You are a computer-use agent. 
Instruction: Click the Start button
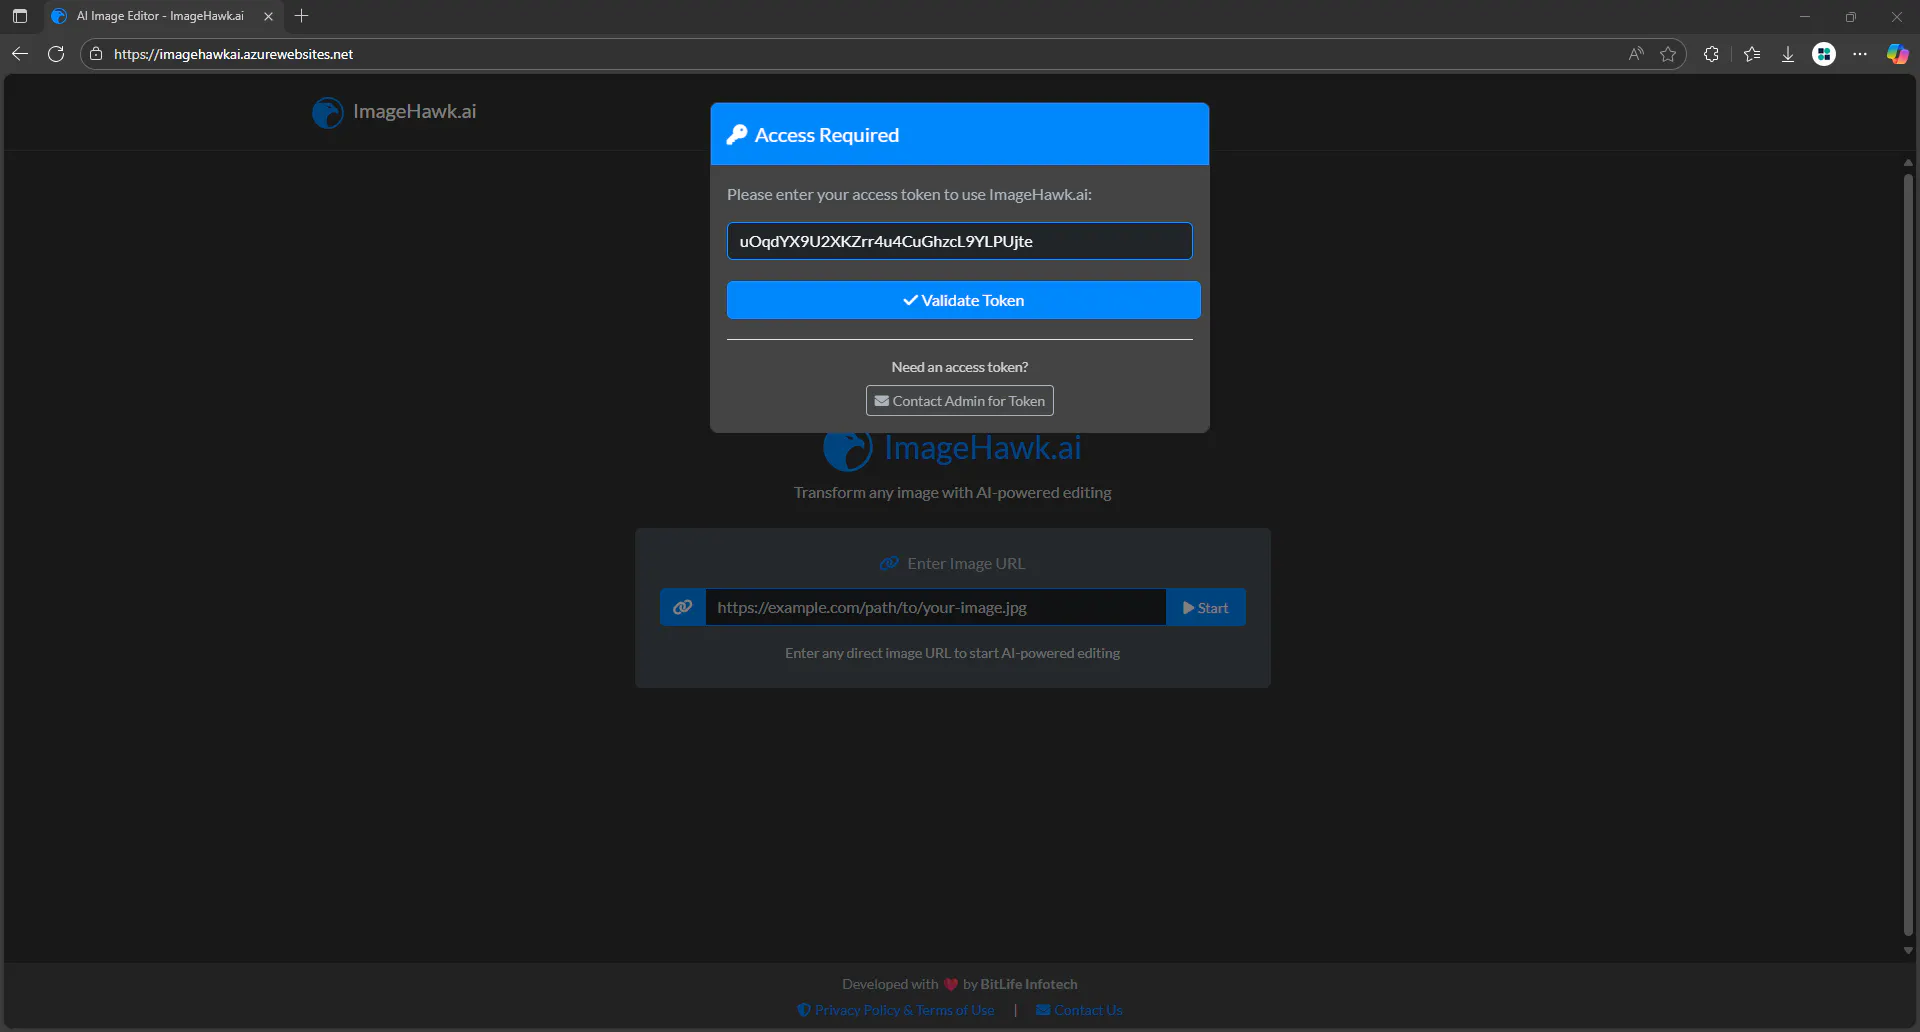(x=1205, y=607)
